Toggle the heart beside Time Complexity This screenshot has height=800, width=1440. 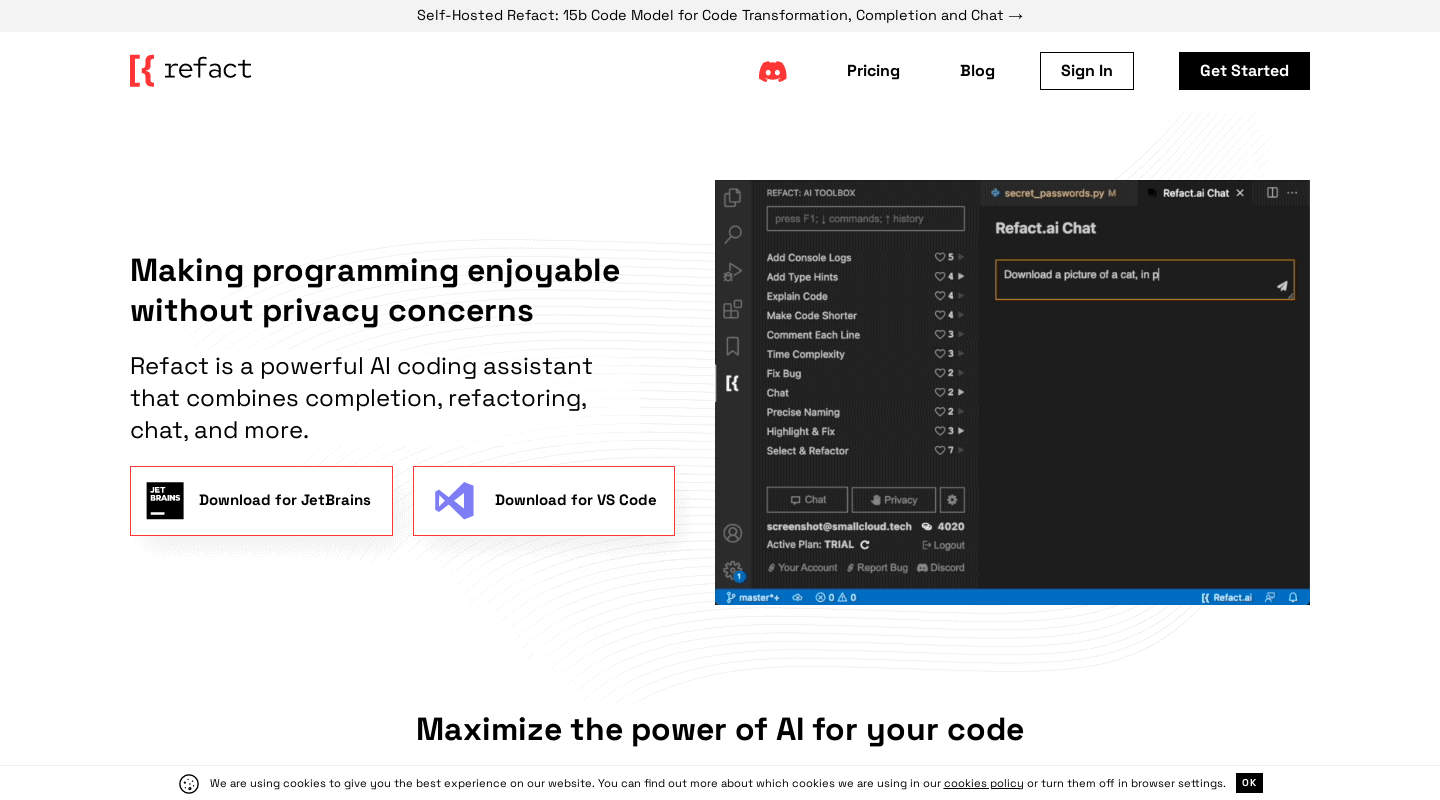[x=940, y=354]
